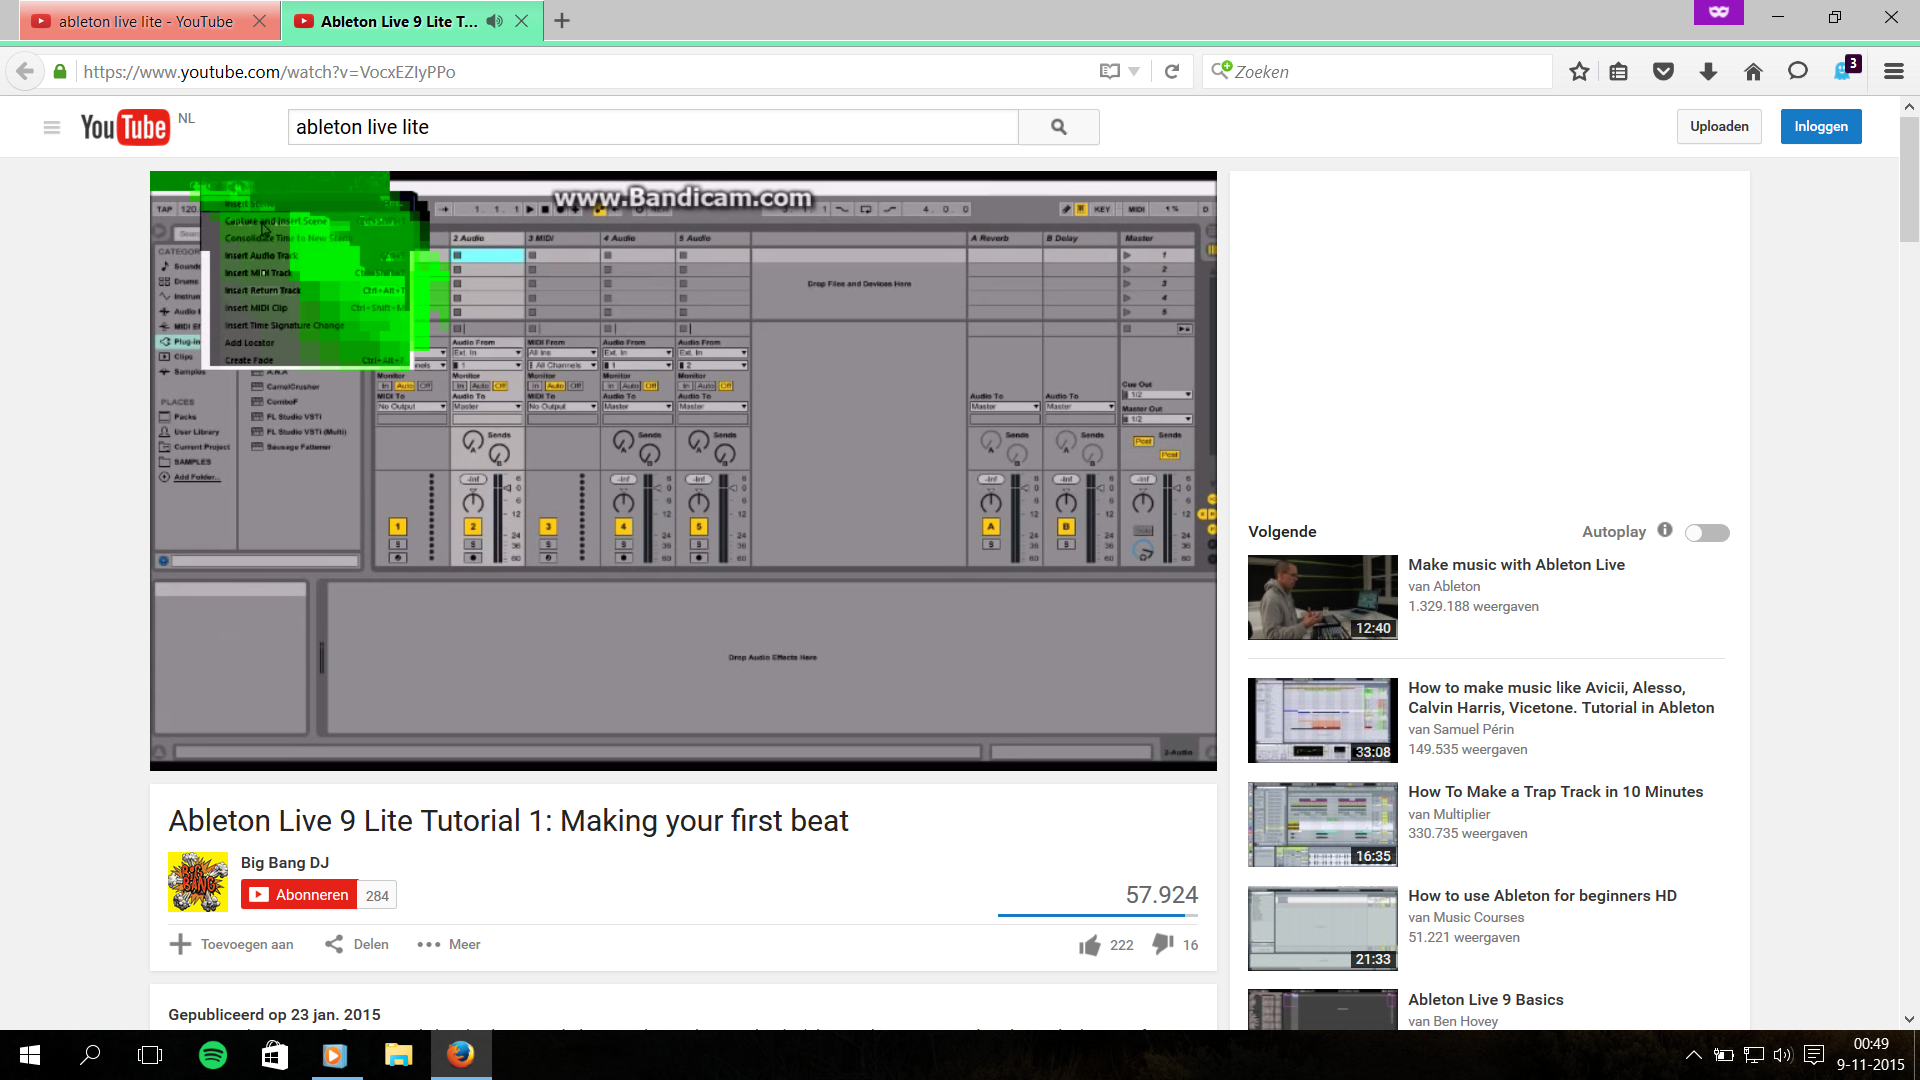Open Firefox downloads arrow icon
1920x1080 pixels.
point(1708,72)
